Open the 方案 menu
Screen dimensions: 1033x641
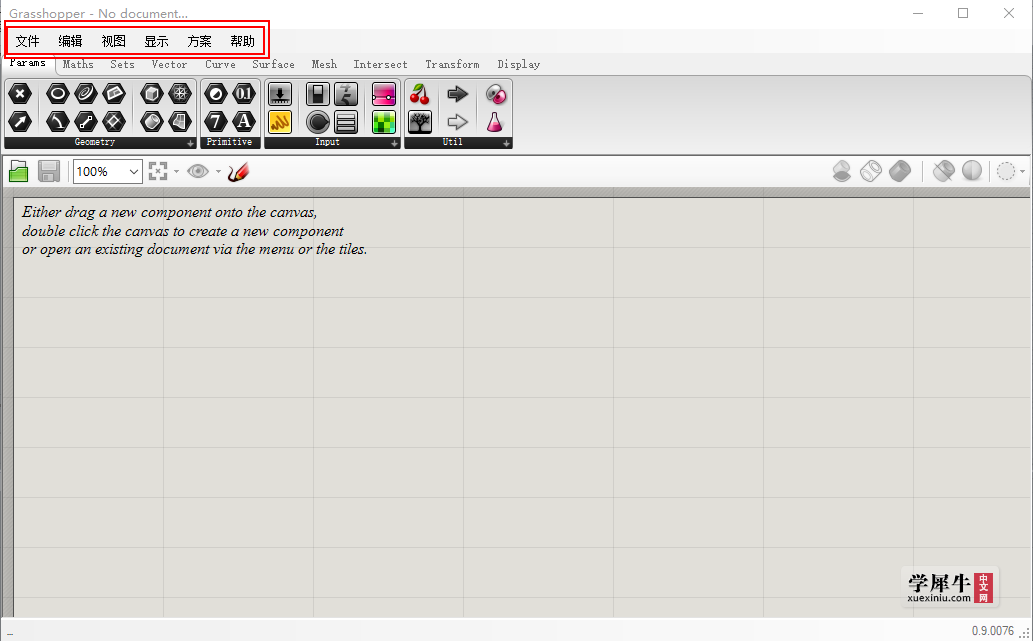pos(200,42)
